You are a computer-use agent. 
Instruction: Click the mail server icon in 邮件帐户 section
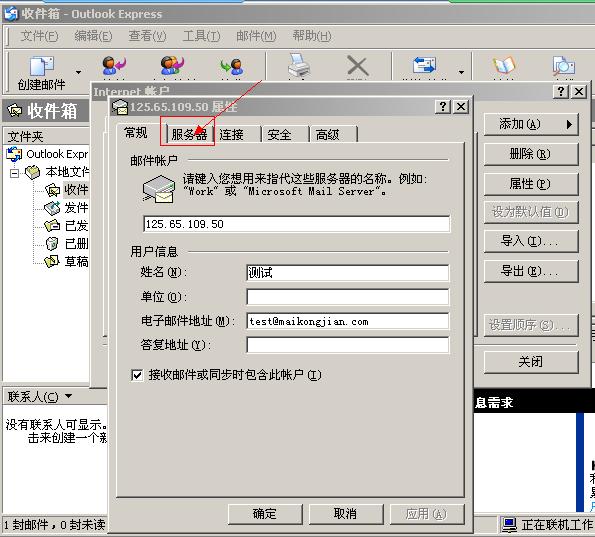coord(159,189)
